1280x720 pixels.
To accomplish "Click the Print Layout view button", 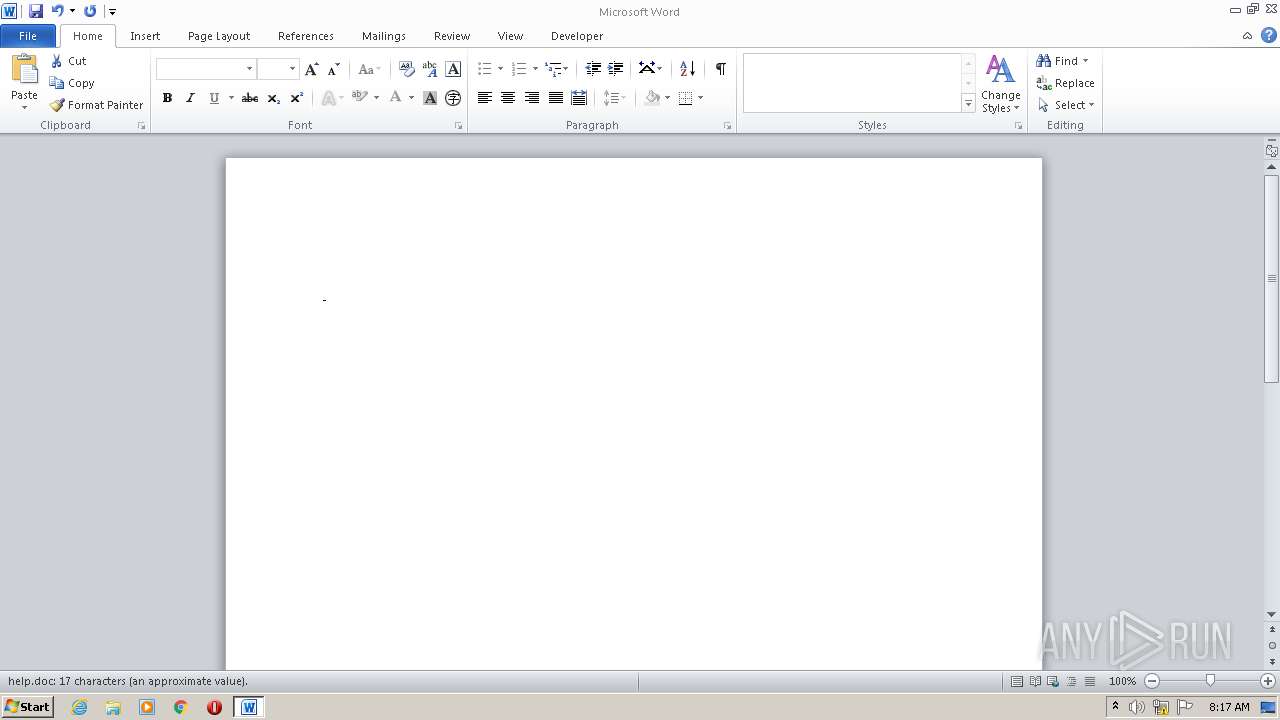I will [1017, 681].
